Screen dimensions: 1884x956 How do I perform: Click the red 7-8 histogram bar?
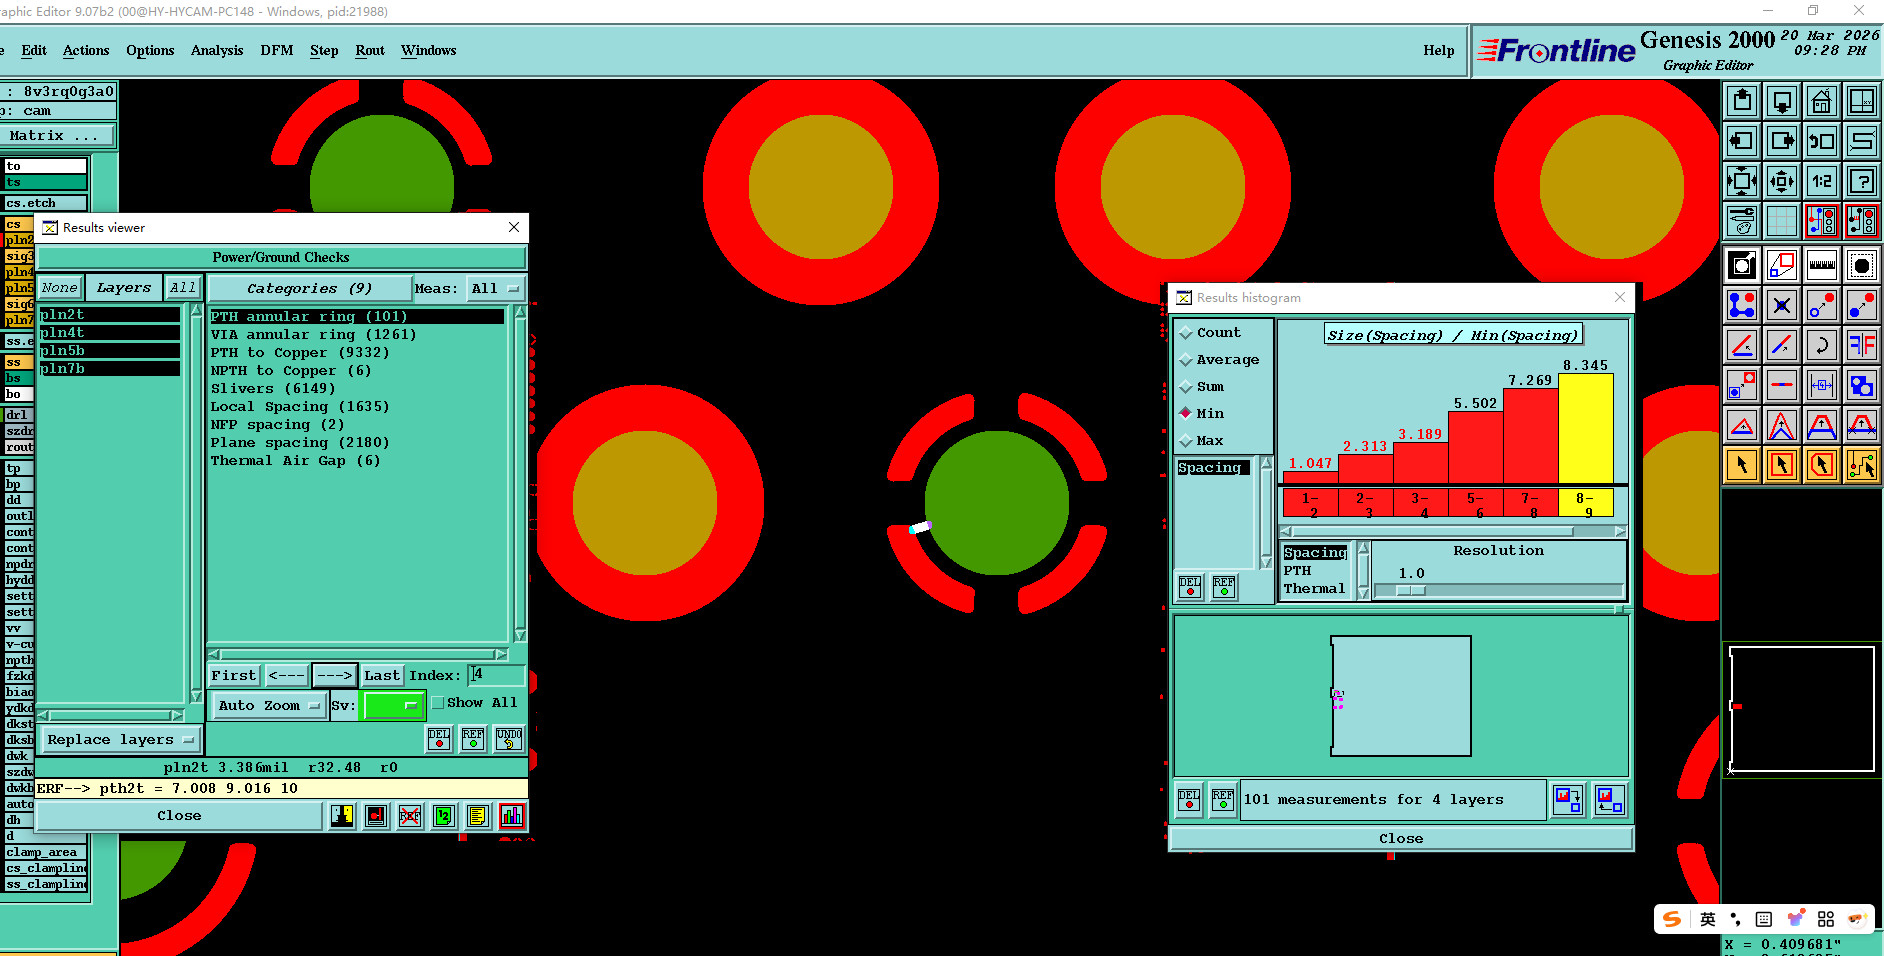[x=1531, y=437]
